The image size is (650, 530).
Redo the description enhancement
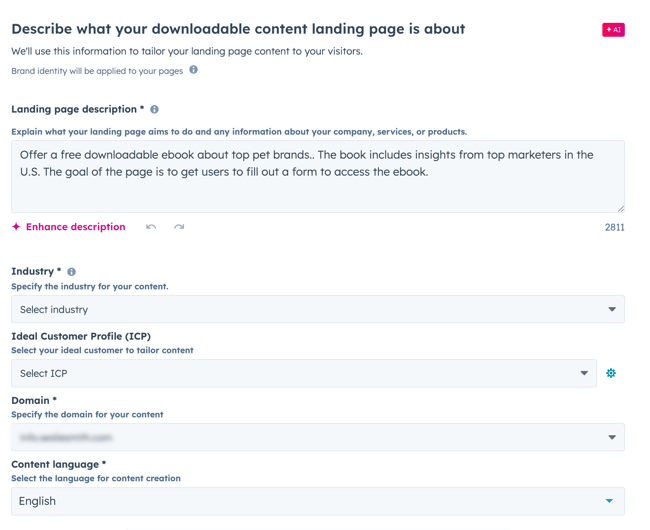click(x=179, y=227)
